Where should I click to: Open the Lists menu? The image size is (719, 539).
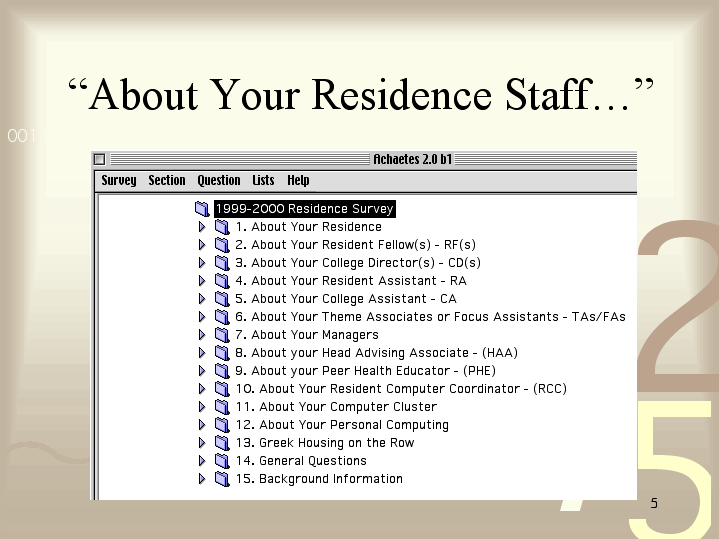(x=263, y=180)
